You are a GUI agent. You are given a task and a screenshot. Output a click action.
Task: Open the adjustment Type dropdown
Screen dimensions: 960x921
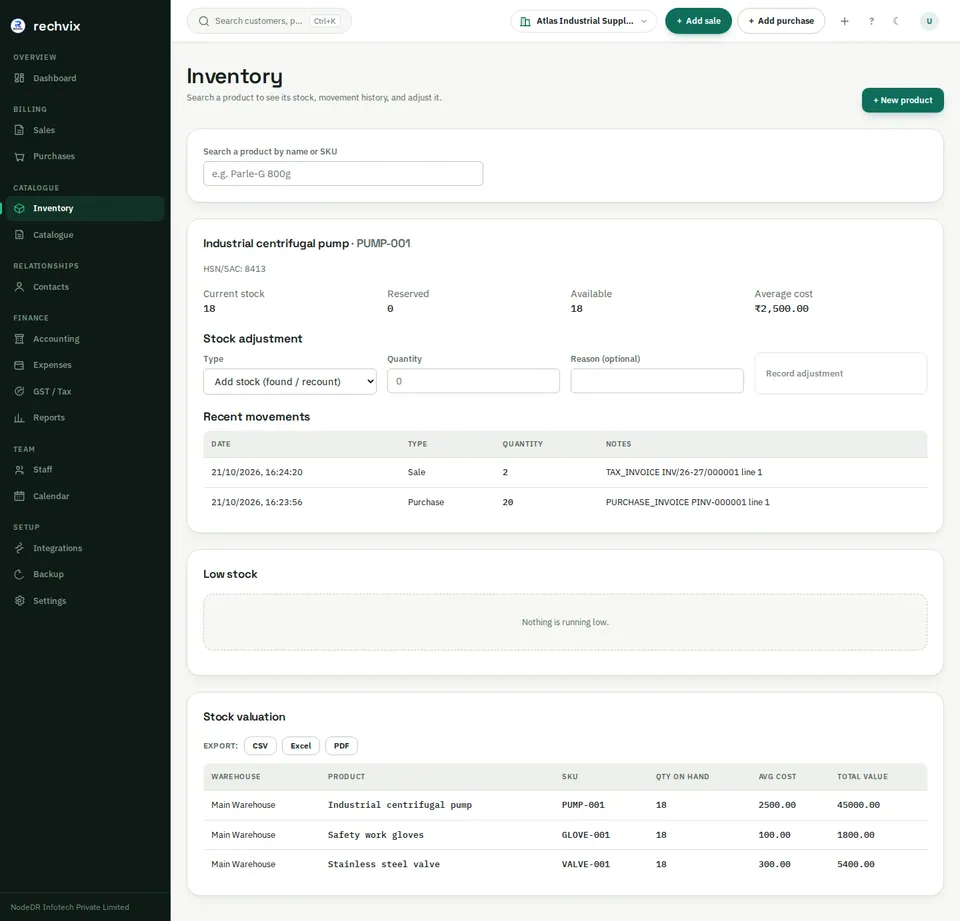click(290, 382)
